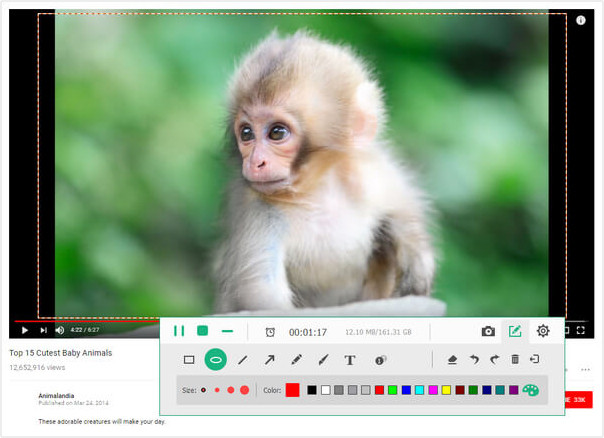This screenshot has height=438, width=604.
Task: Pick the magenta color swatch
Action: (x=433, y=390)
